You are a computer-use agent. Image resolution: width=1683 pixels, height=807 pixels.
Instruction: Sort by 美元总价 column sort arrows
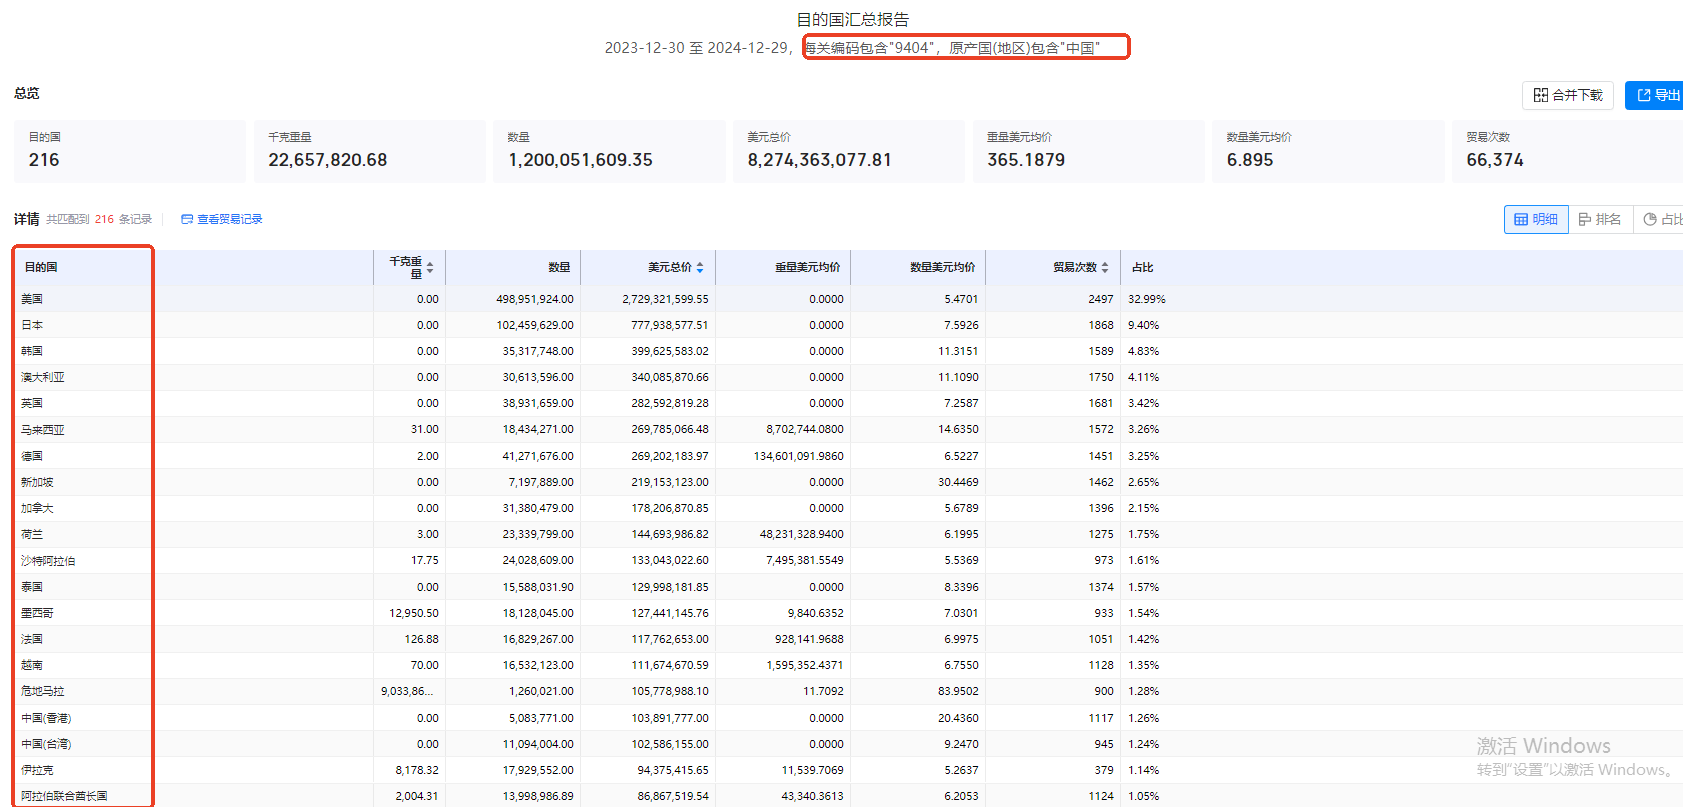700,267
